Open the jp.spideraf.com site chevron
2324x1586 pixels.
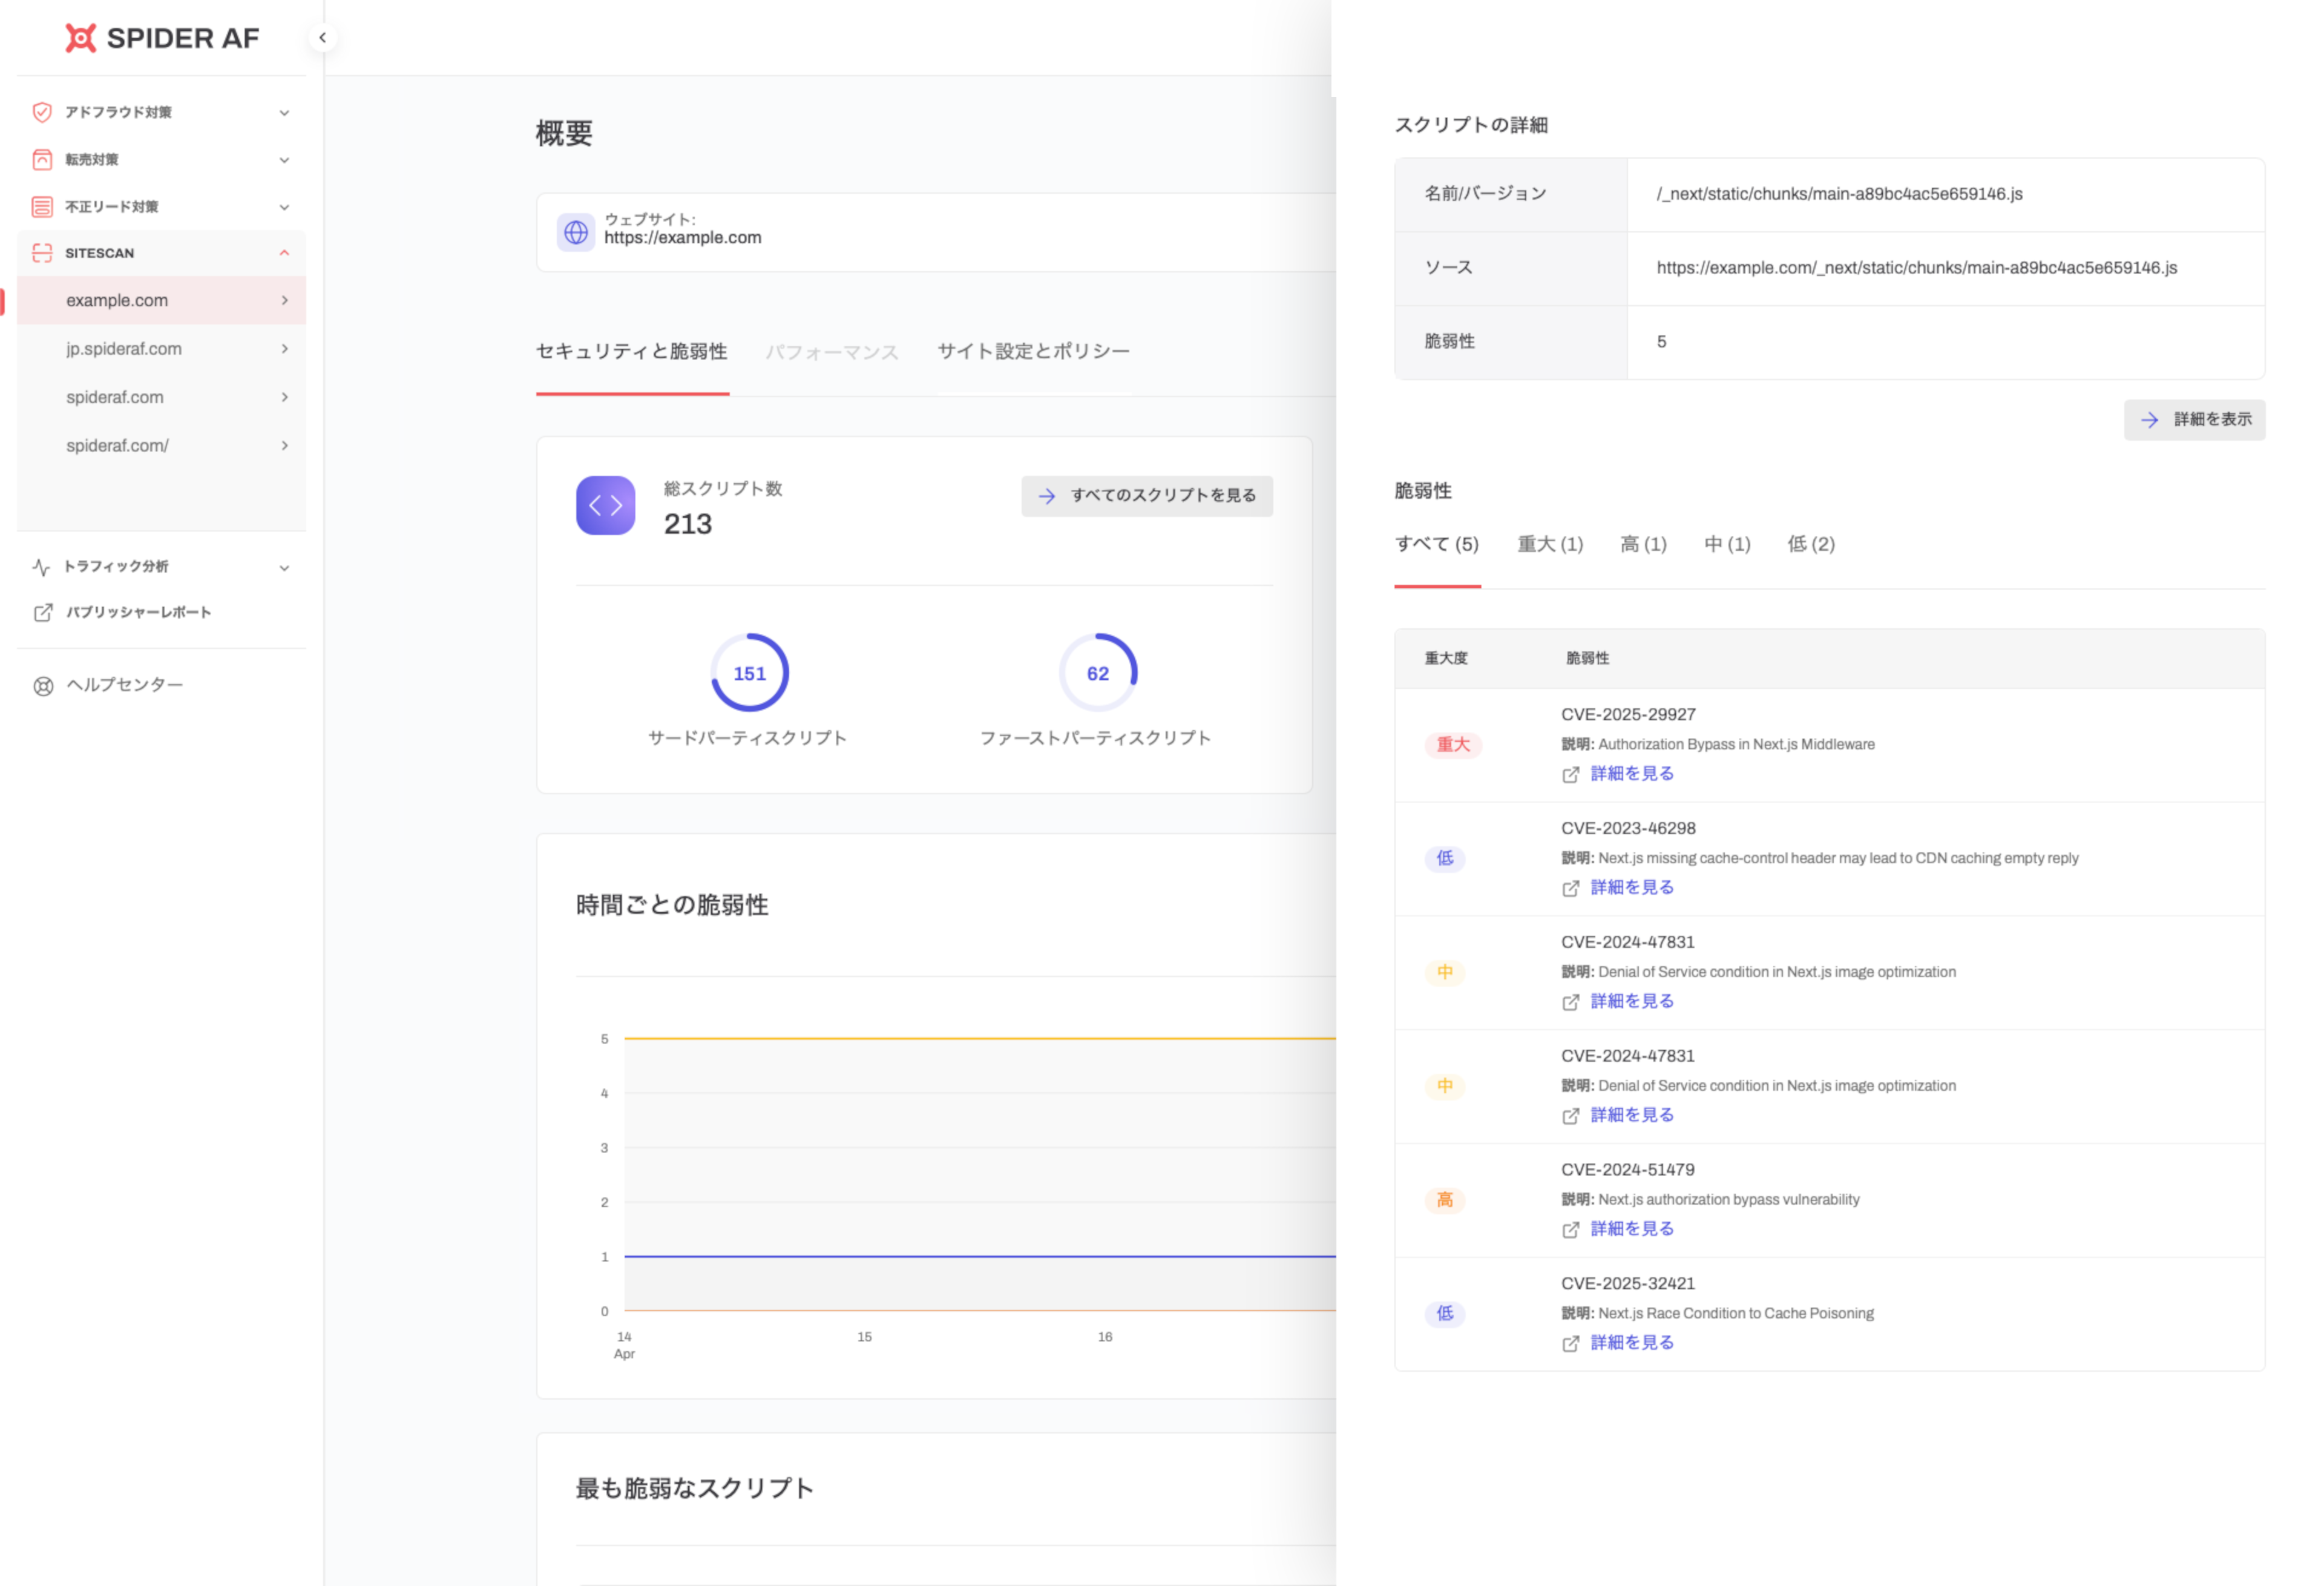284,349
